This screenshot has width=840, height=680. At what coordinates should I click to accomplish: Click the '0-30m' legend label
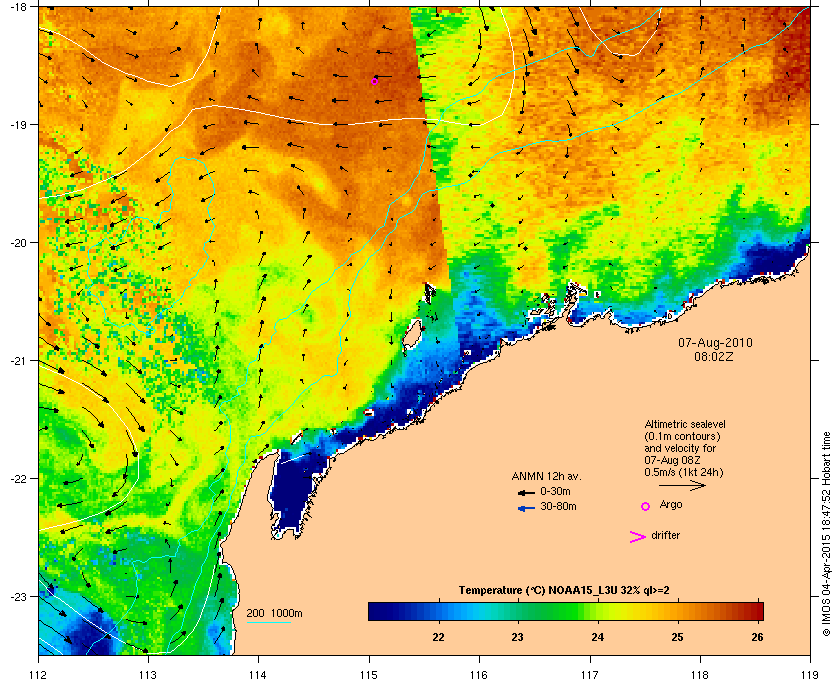coord(555,491)
